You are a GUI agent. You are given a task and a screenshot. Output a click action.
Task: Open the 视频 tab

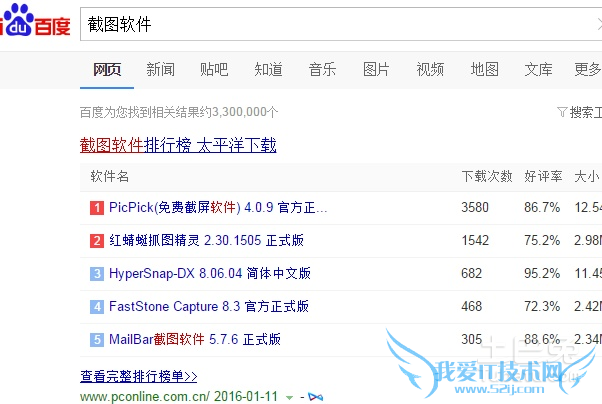pyautogui.click(x=430, y=70)
